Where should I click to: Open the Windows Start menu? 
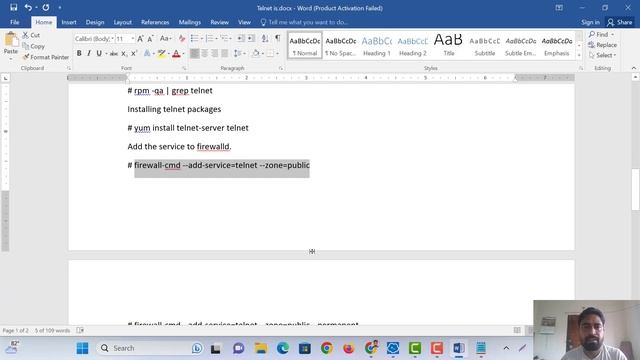point(82,348)
